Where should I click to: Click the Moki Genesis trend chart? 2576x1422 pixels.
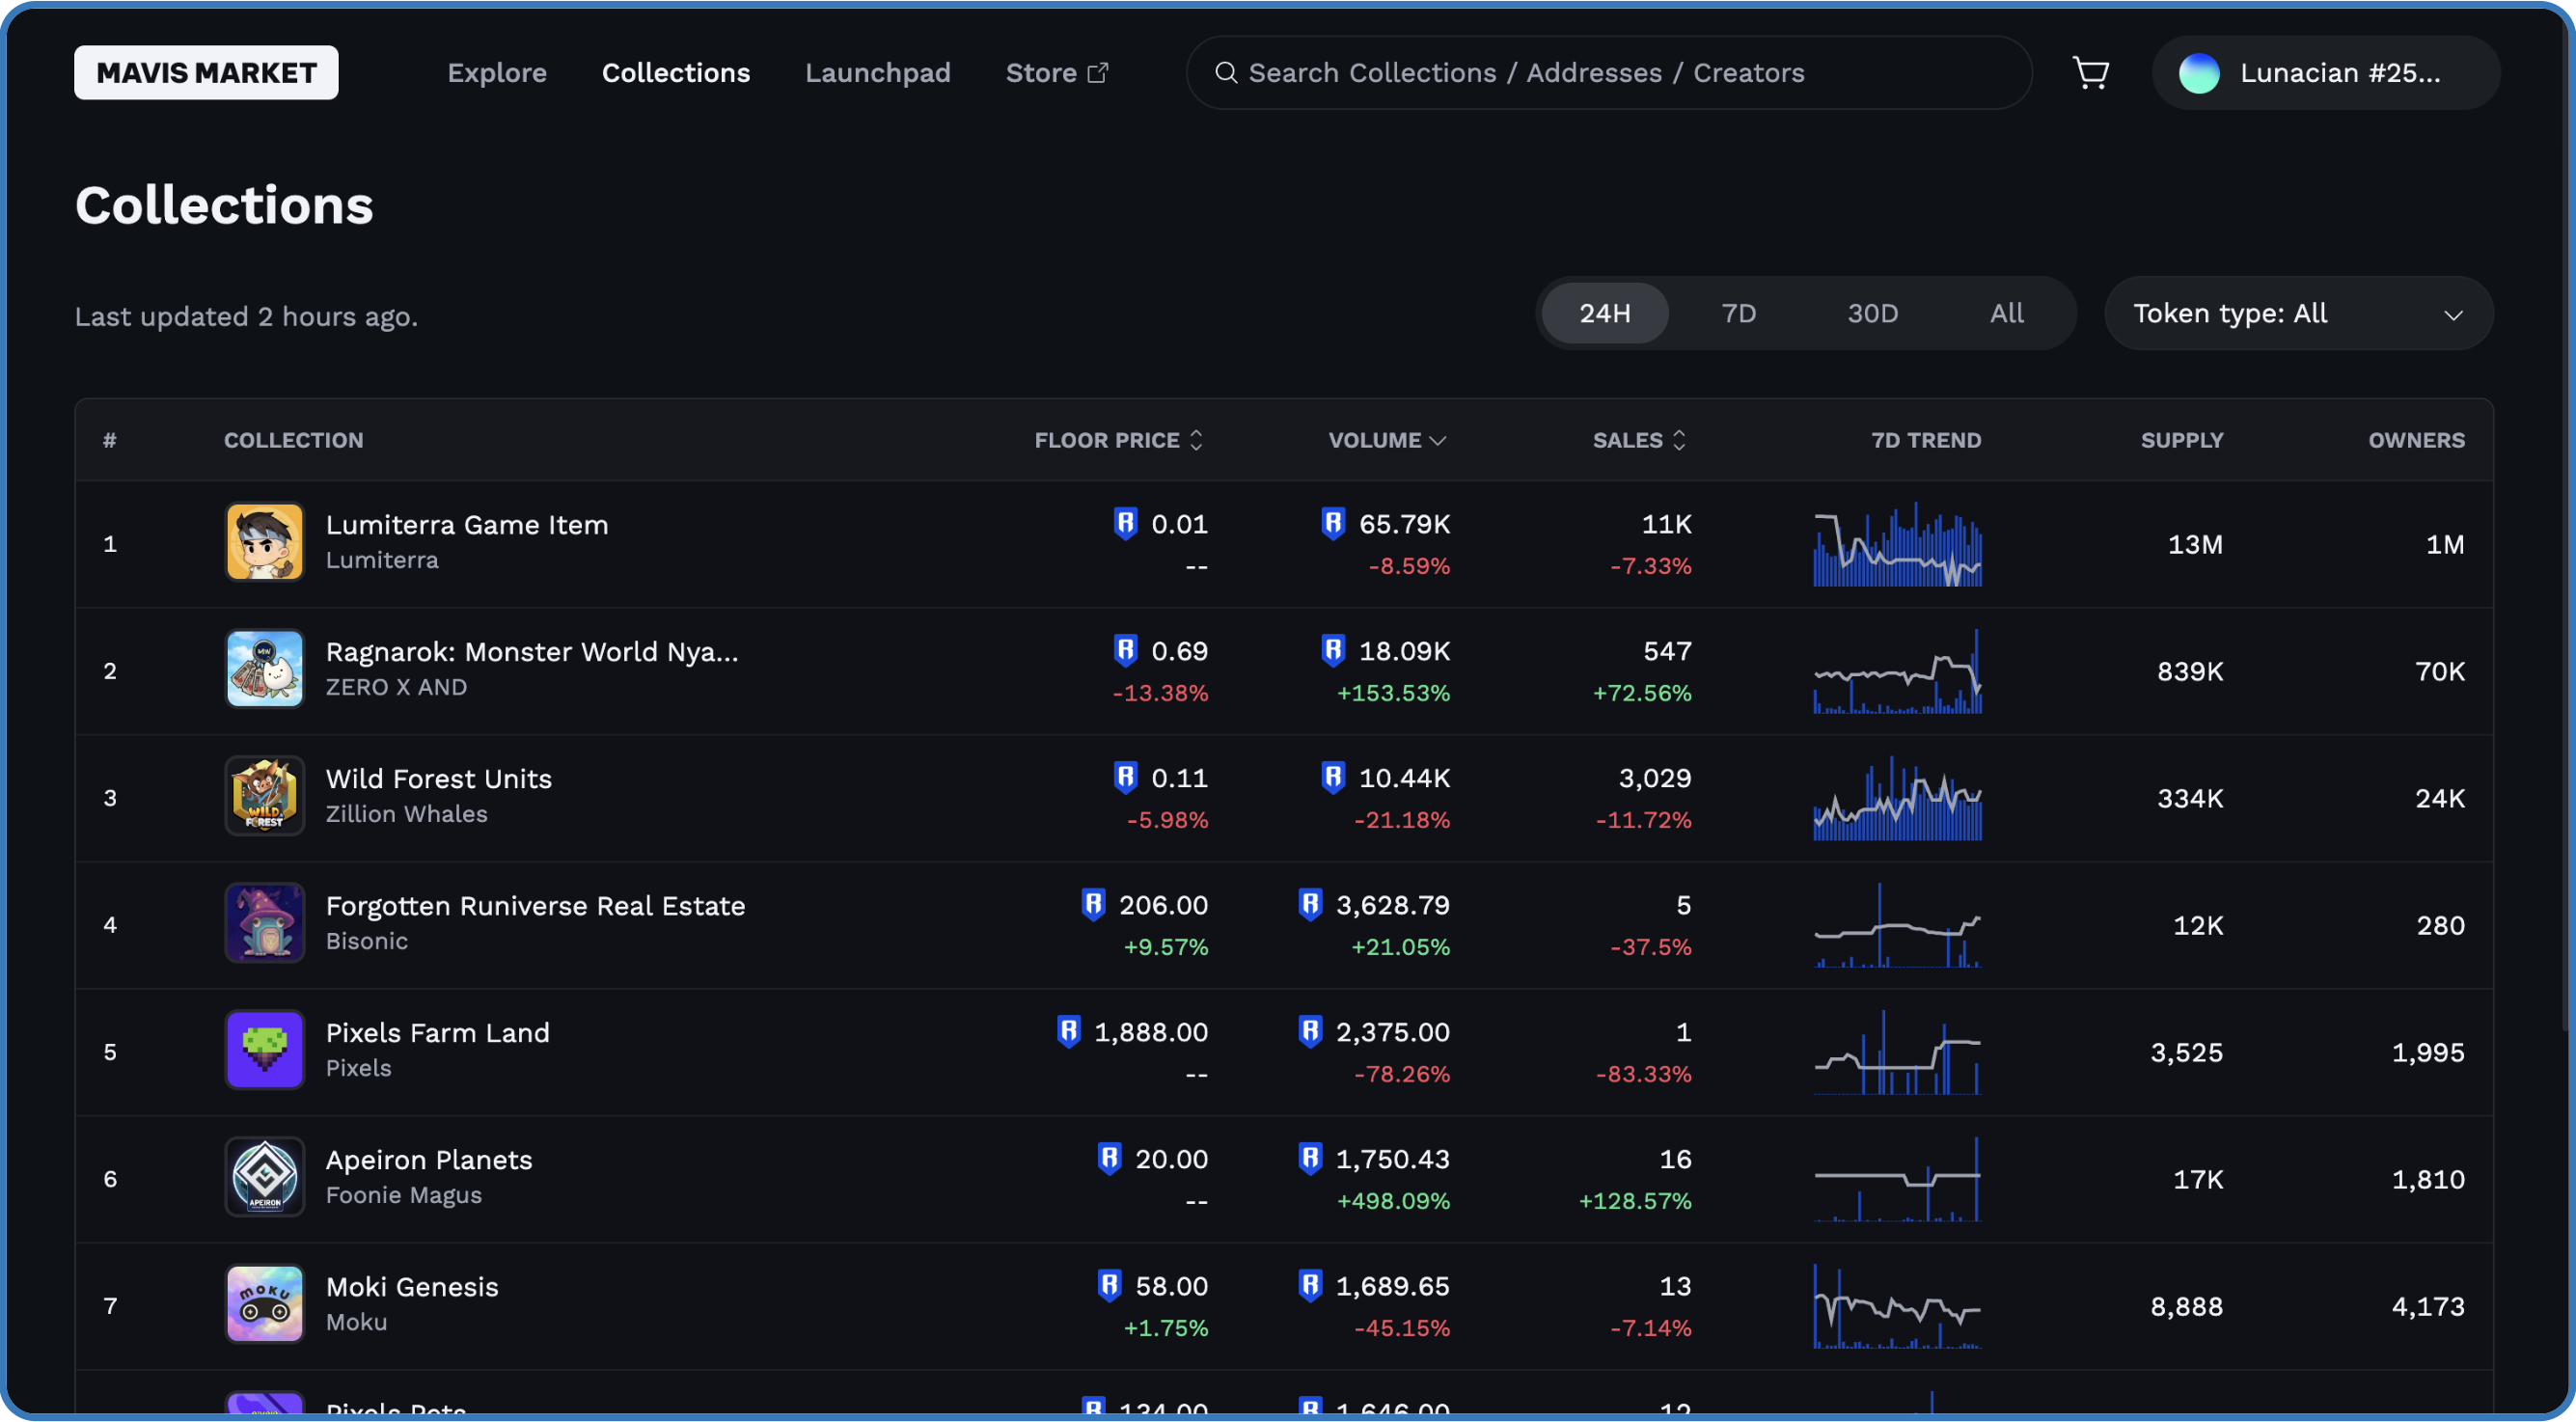pos(1897,1306)
